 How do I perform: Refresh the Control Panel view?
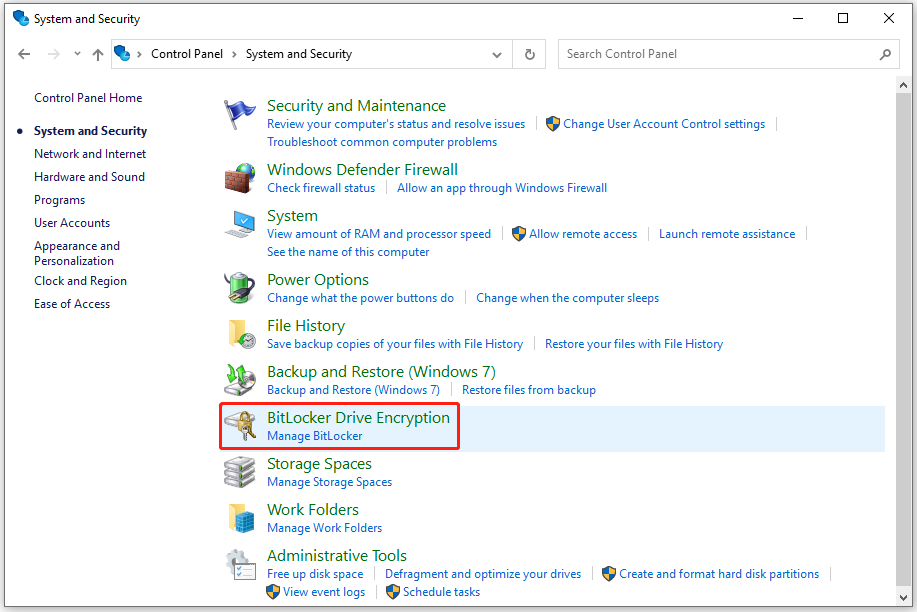tap(529, 54)
